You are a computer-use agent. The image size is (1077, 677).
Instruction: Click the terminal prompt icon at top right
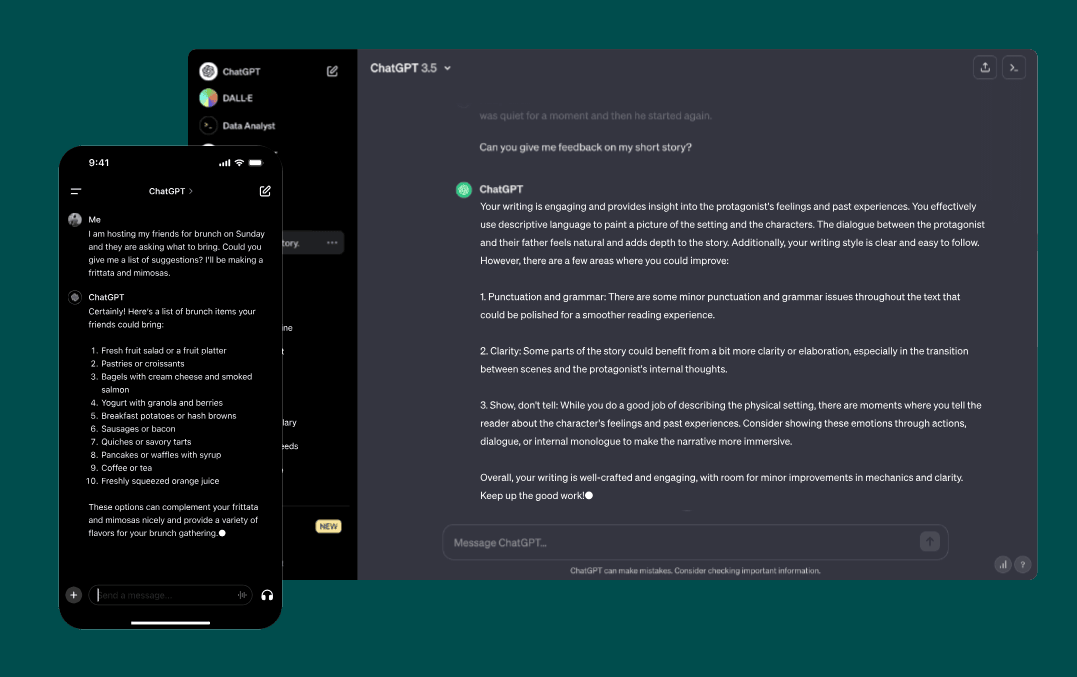coord(1014,67)
